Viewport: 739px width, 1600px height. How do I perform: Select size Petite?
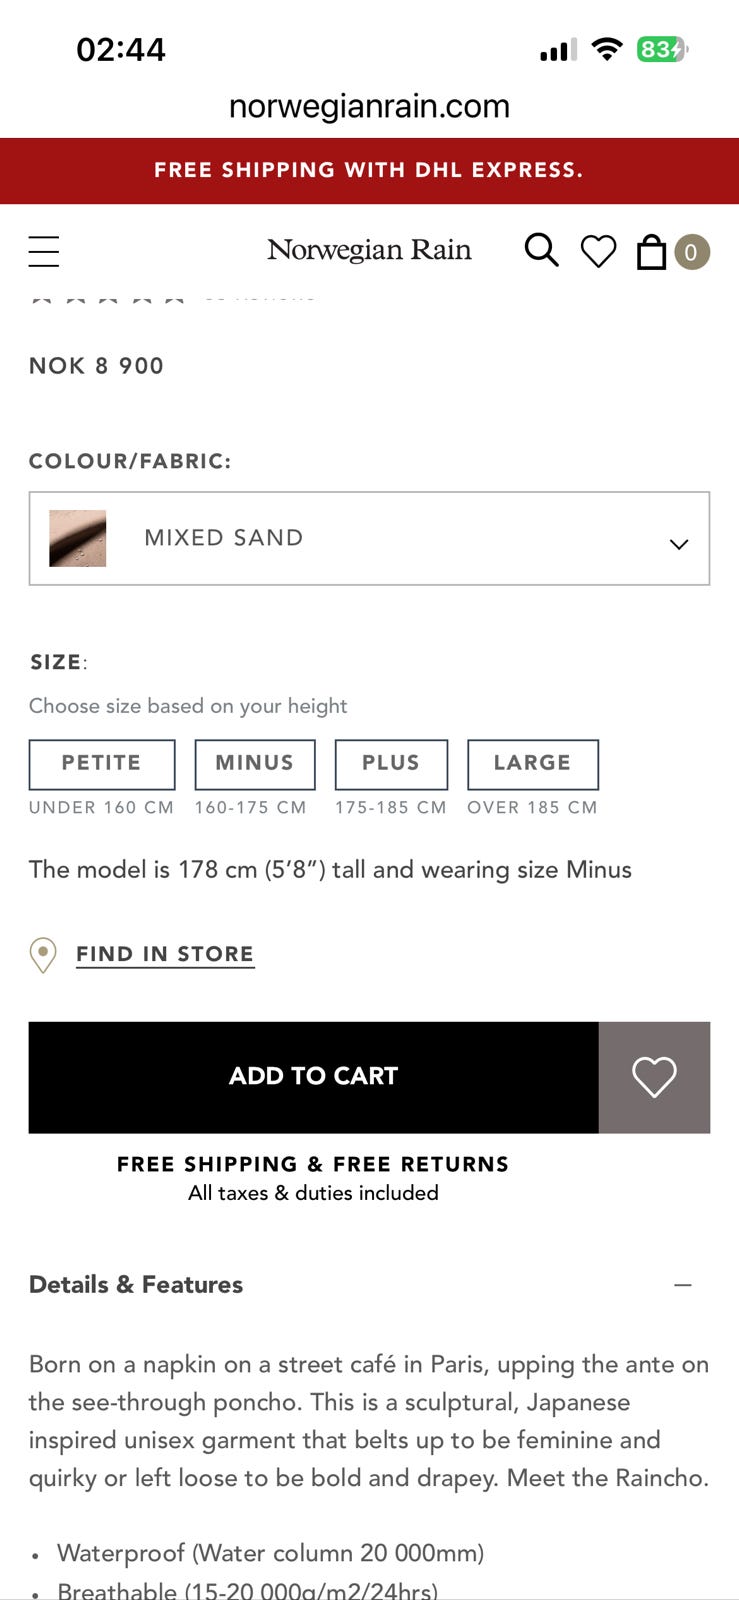click(102, 764)
